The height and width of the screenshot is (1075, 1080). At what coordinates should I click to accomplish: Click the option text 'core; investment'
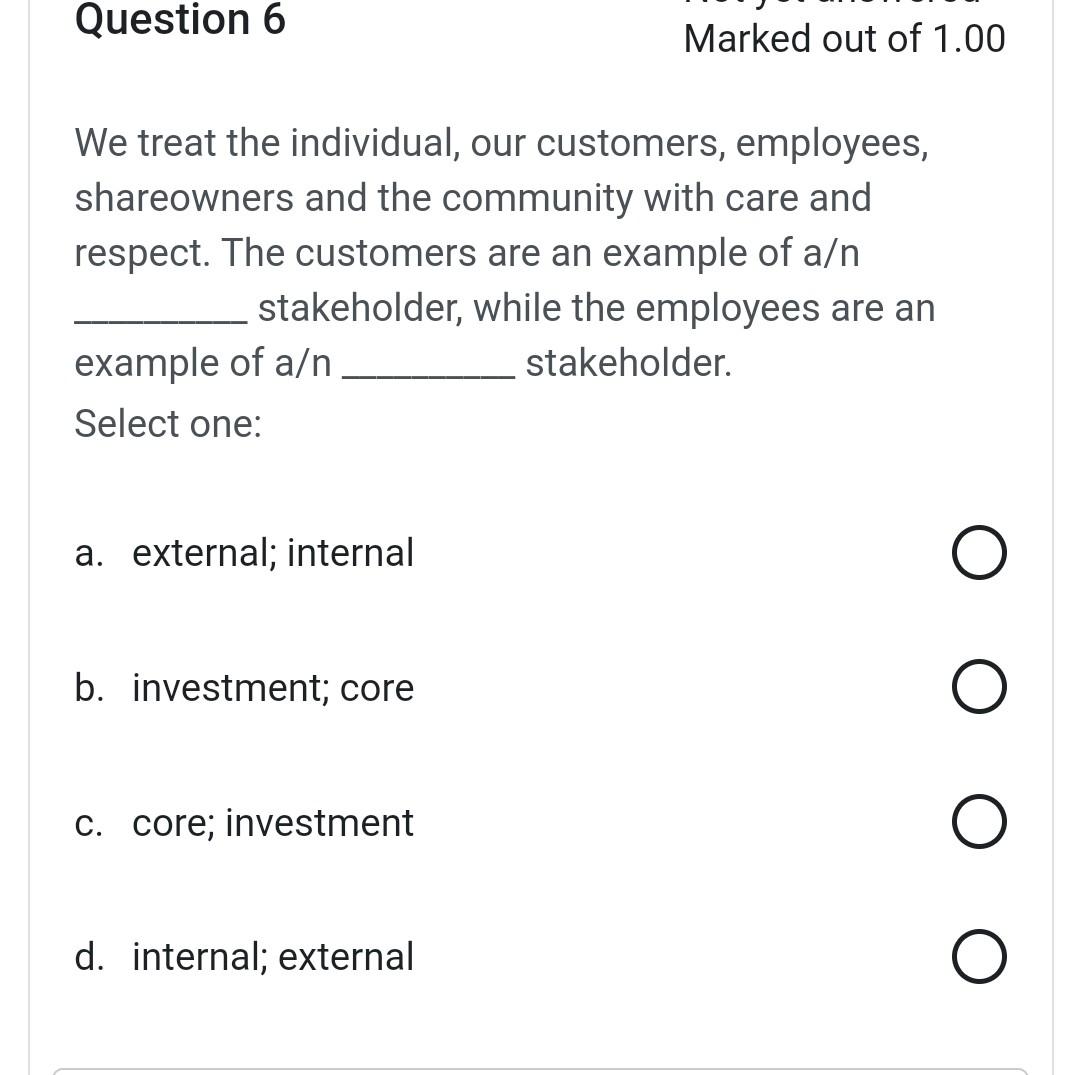272,821
